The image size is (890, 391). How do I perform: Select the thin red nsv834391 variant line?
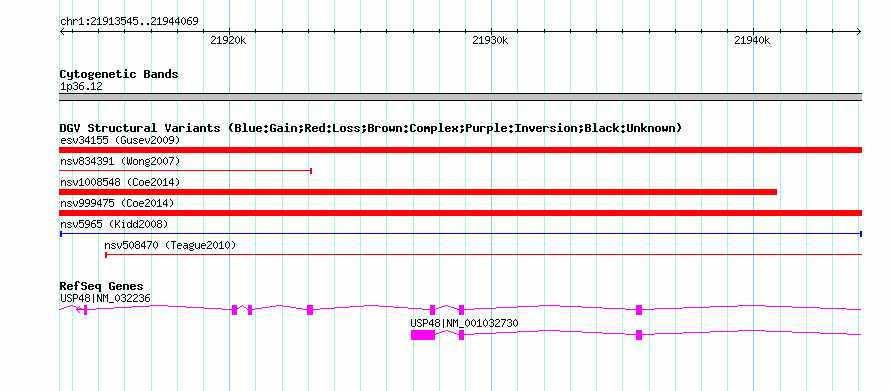pos(186,170)
